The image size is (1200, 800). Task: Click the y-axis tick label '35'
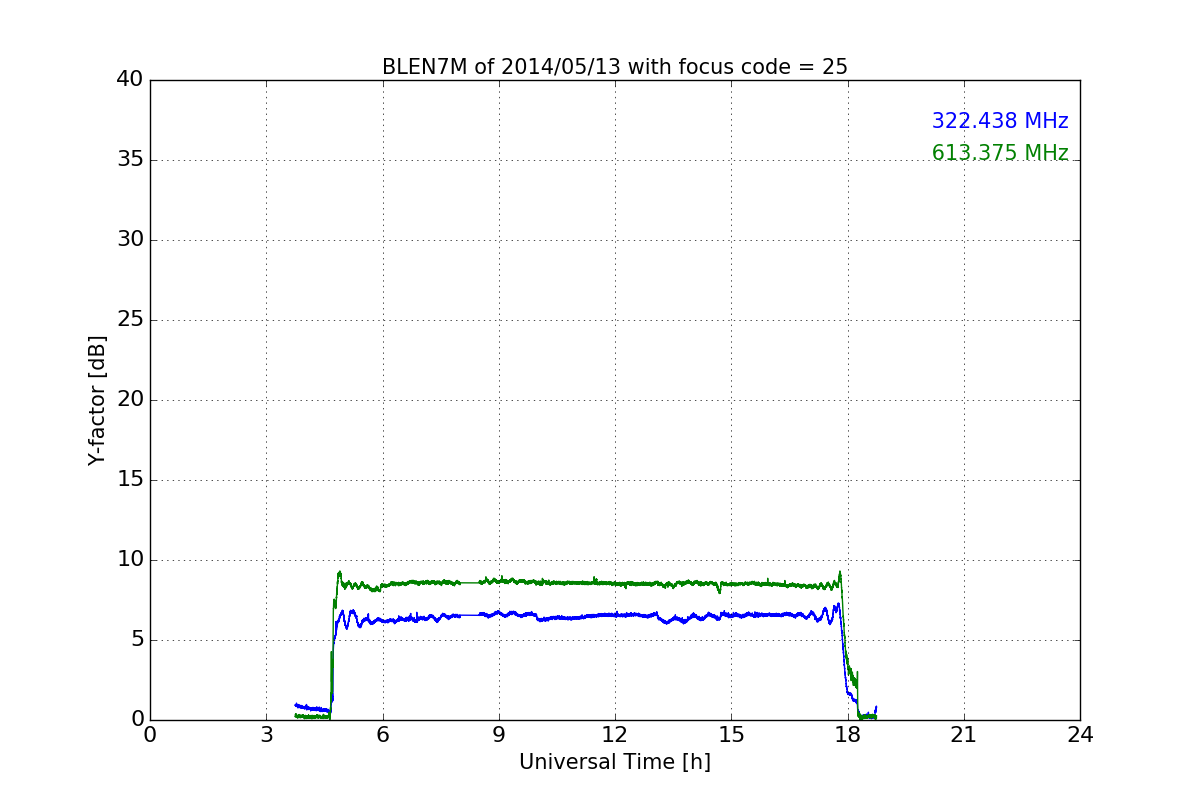pyautogui.click(x=130, y=160)
